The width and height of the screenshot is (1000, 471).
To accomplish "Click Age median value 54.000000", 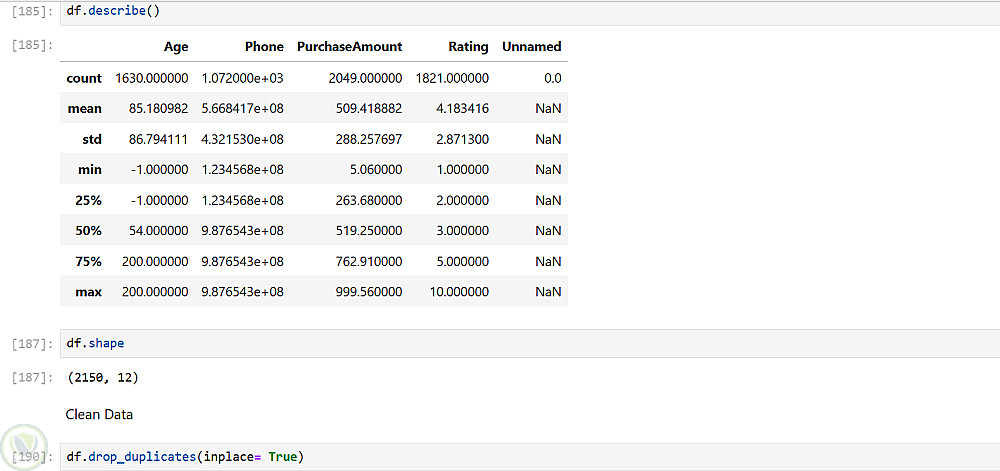I will click(158, 231).
